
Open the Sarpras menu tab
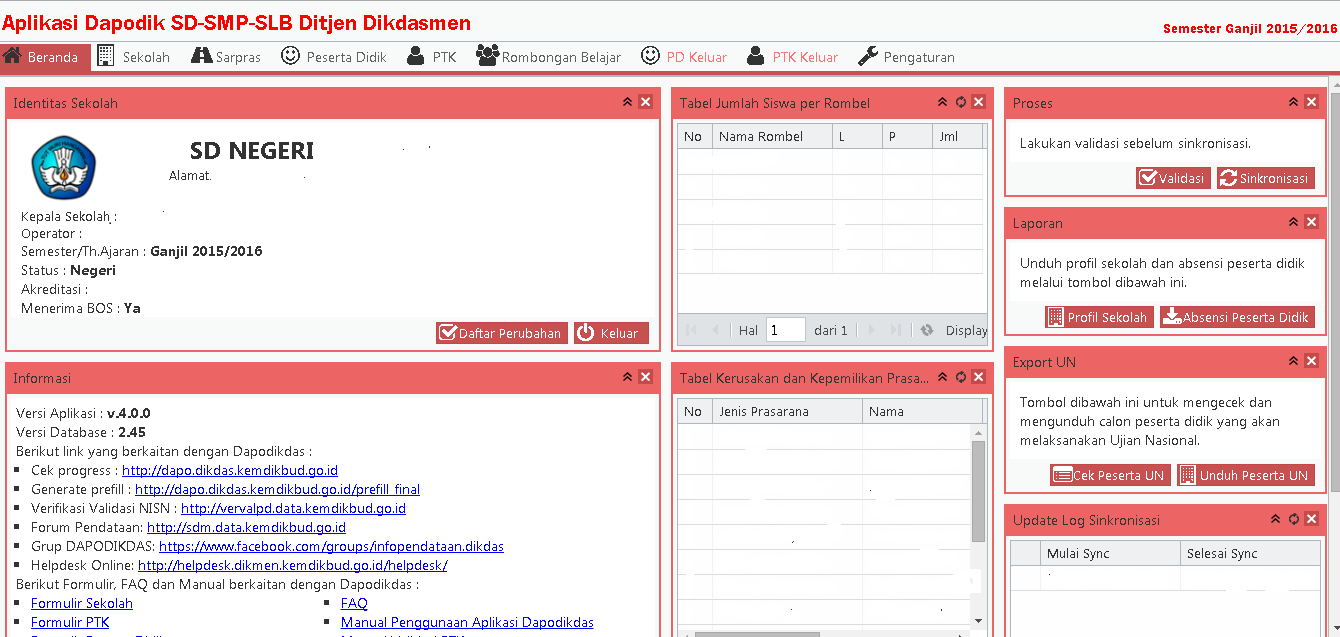225,57
